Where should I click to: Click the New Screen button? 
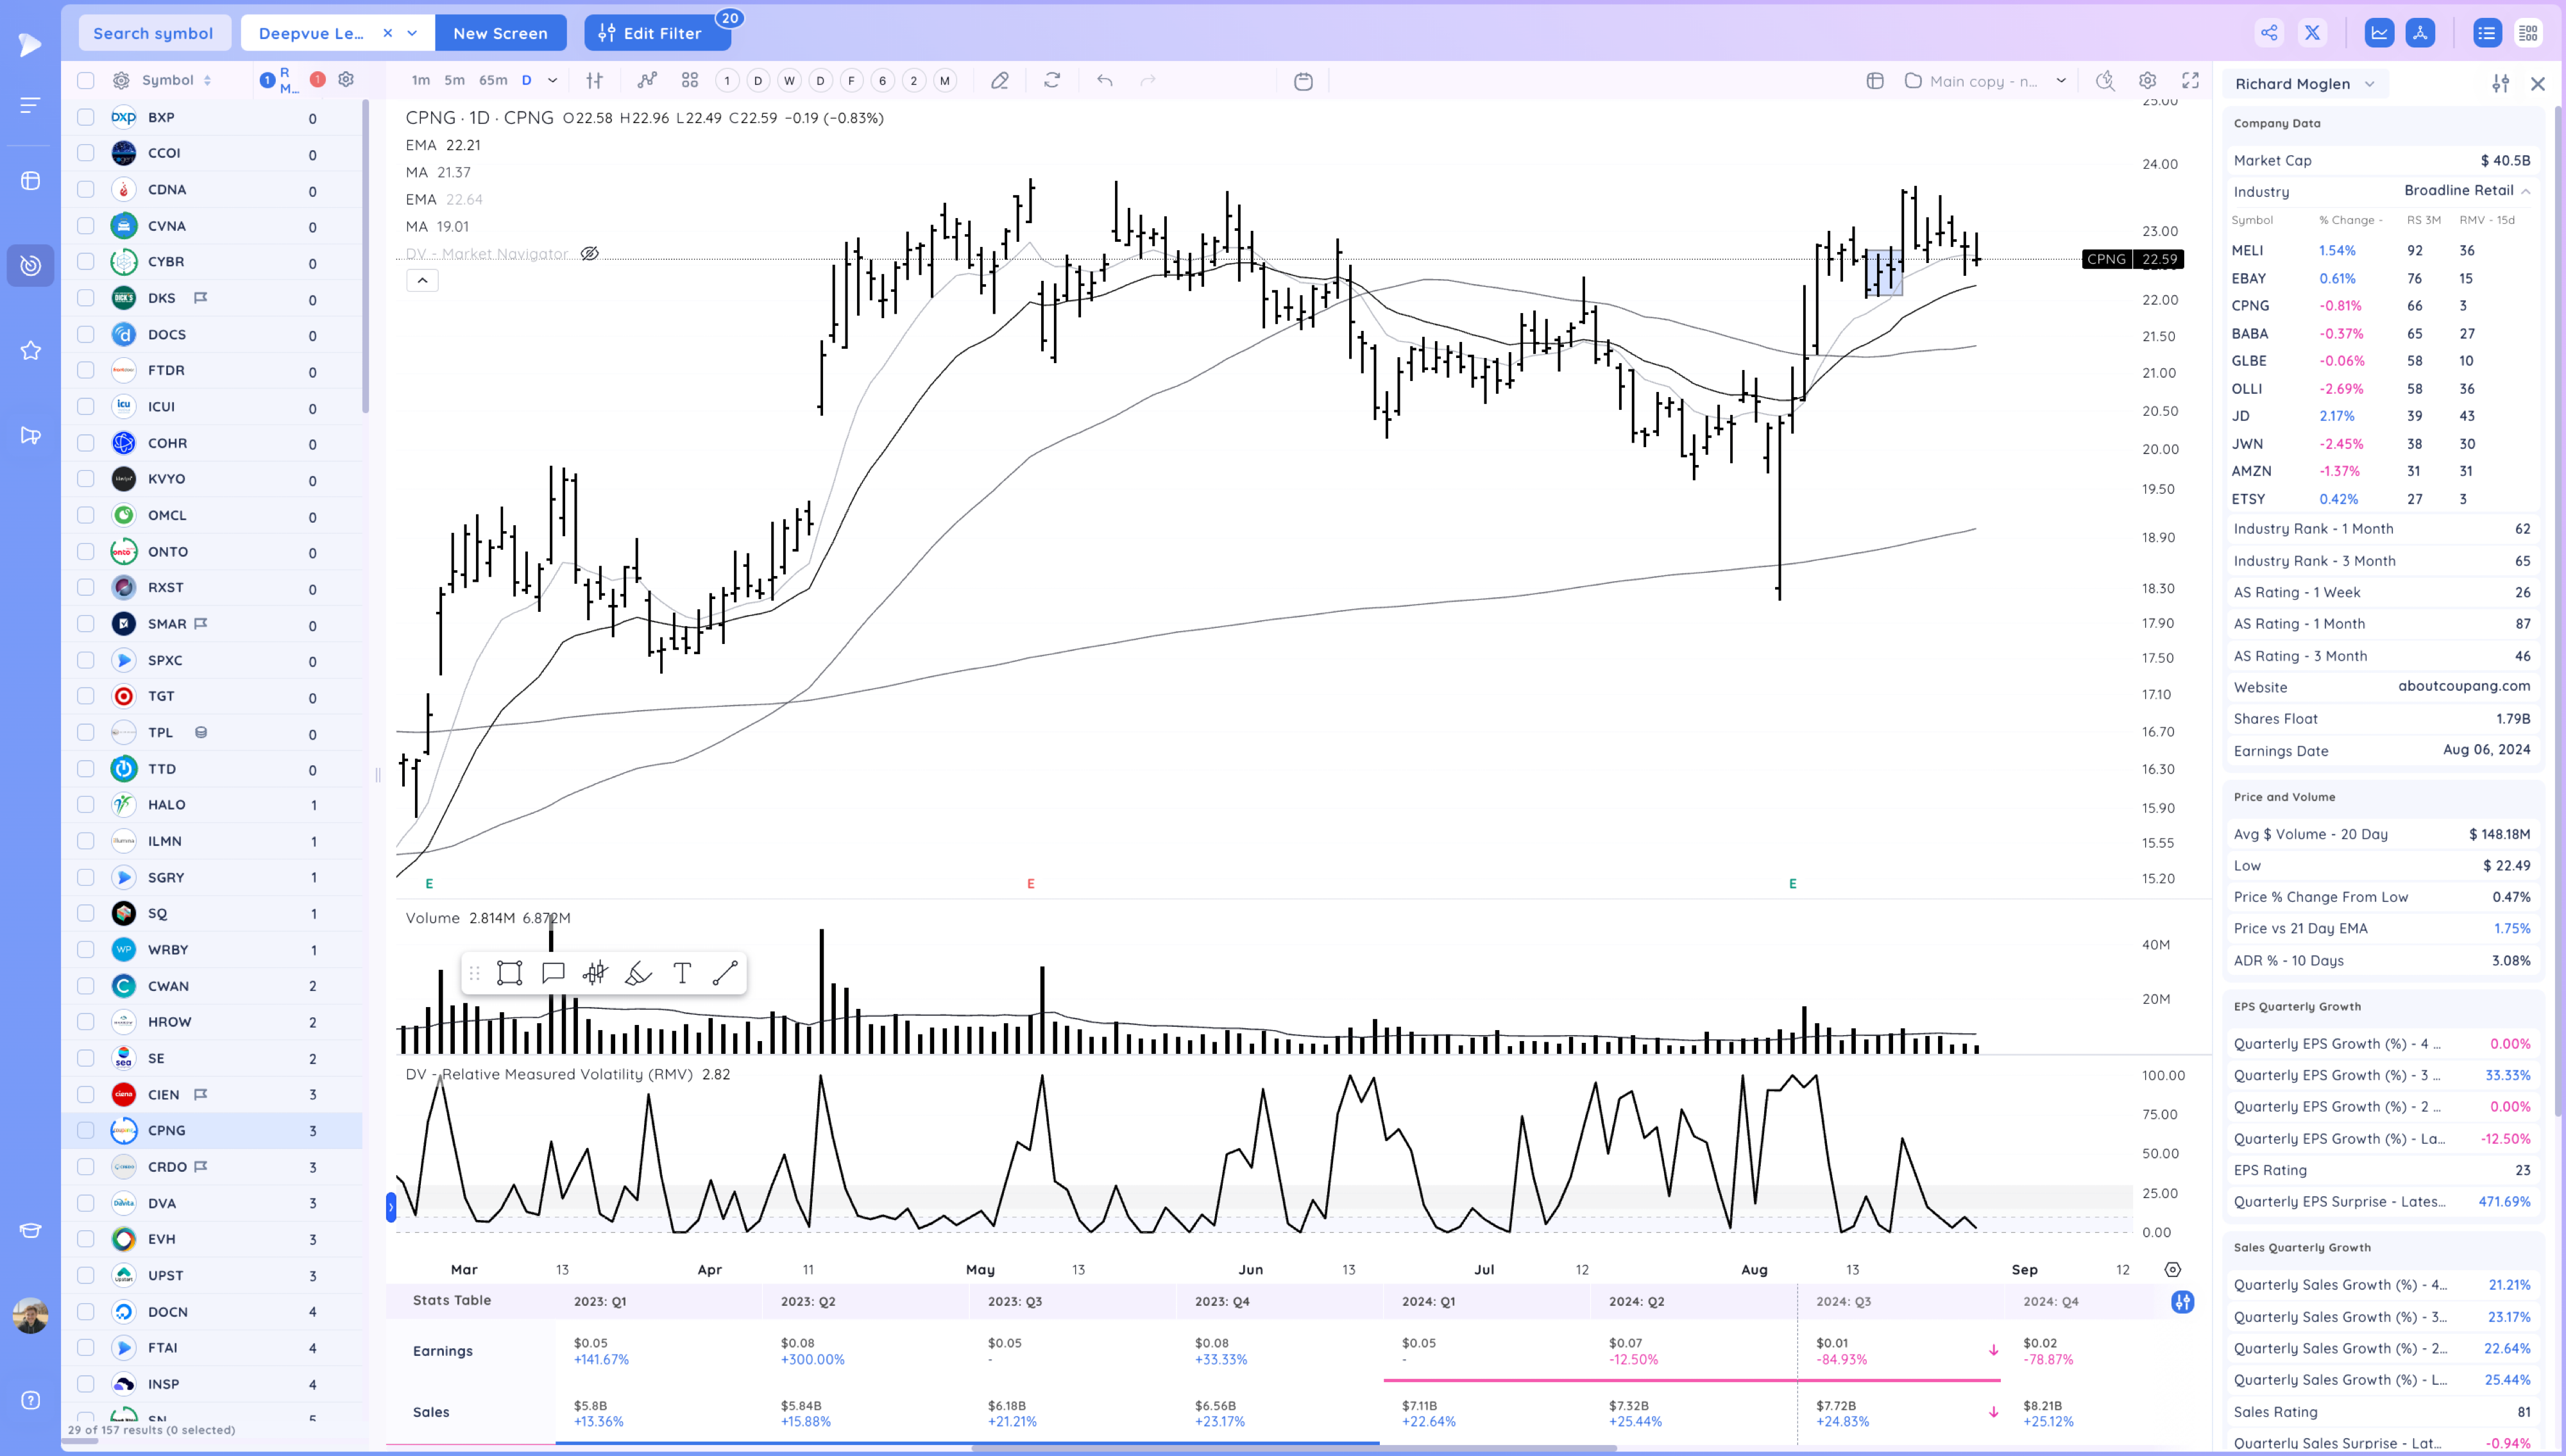click(x=500, y=33)
